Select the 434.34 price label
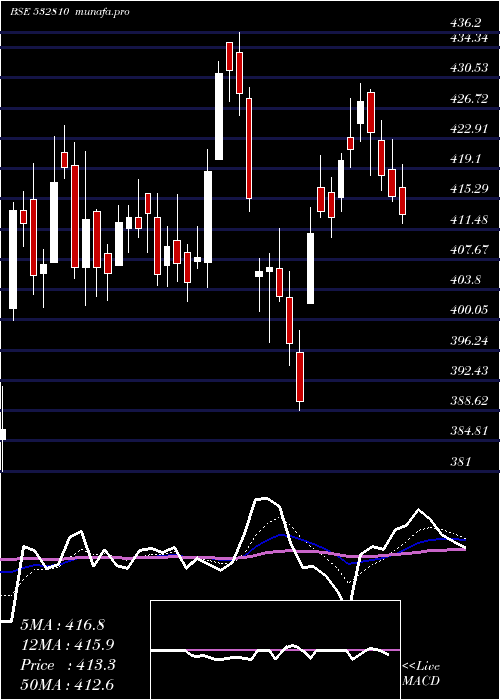The image size is (500, 700). tap(467, 39)
